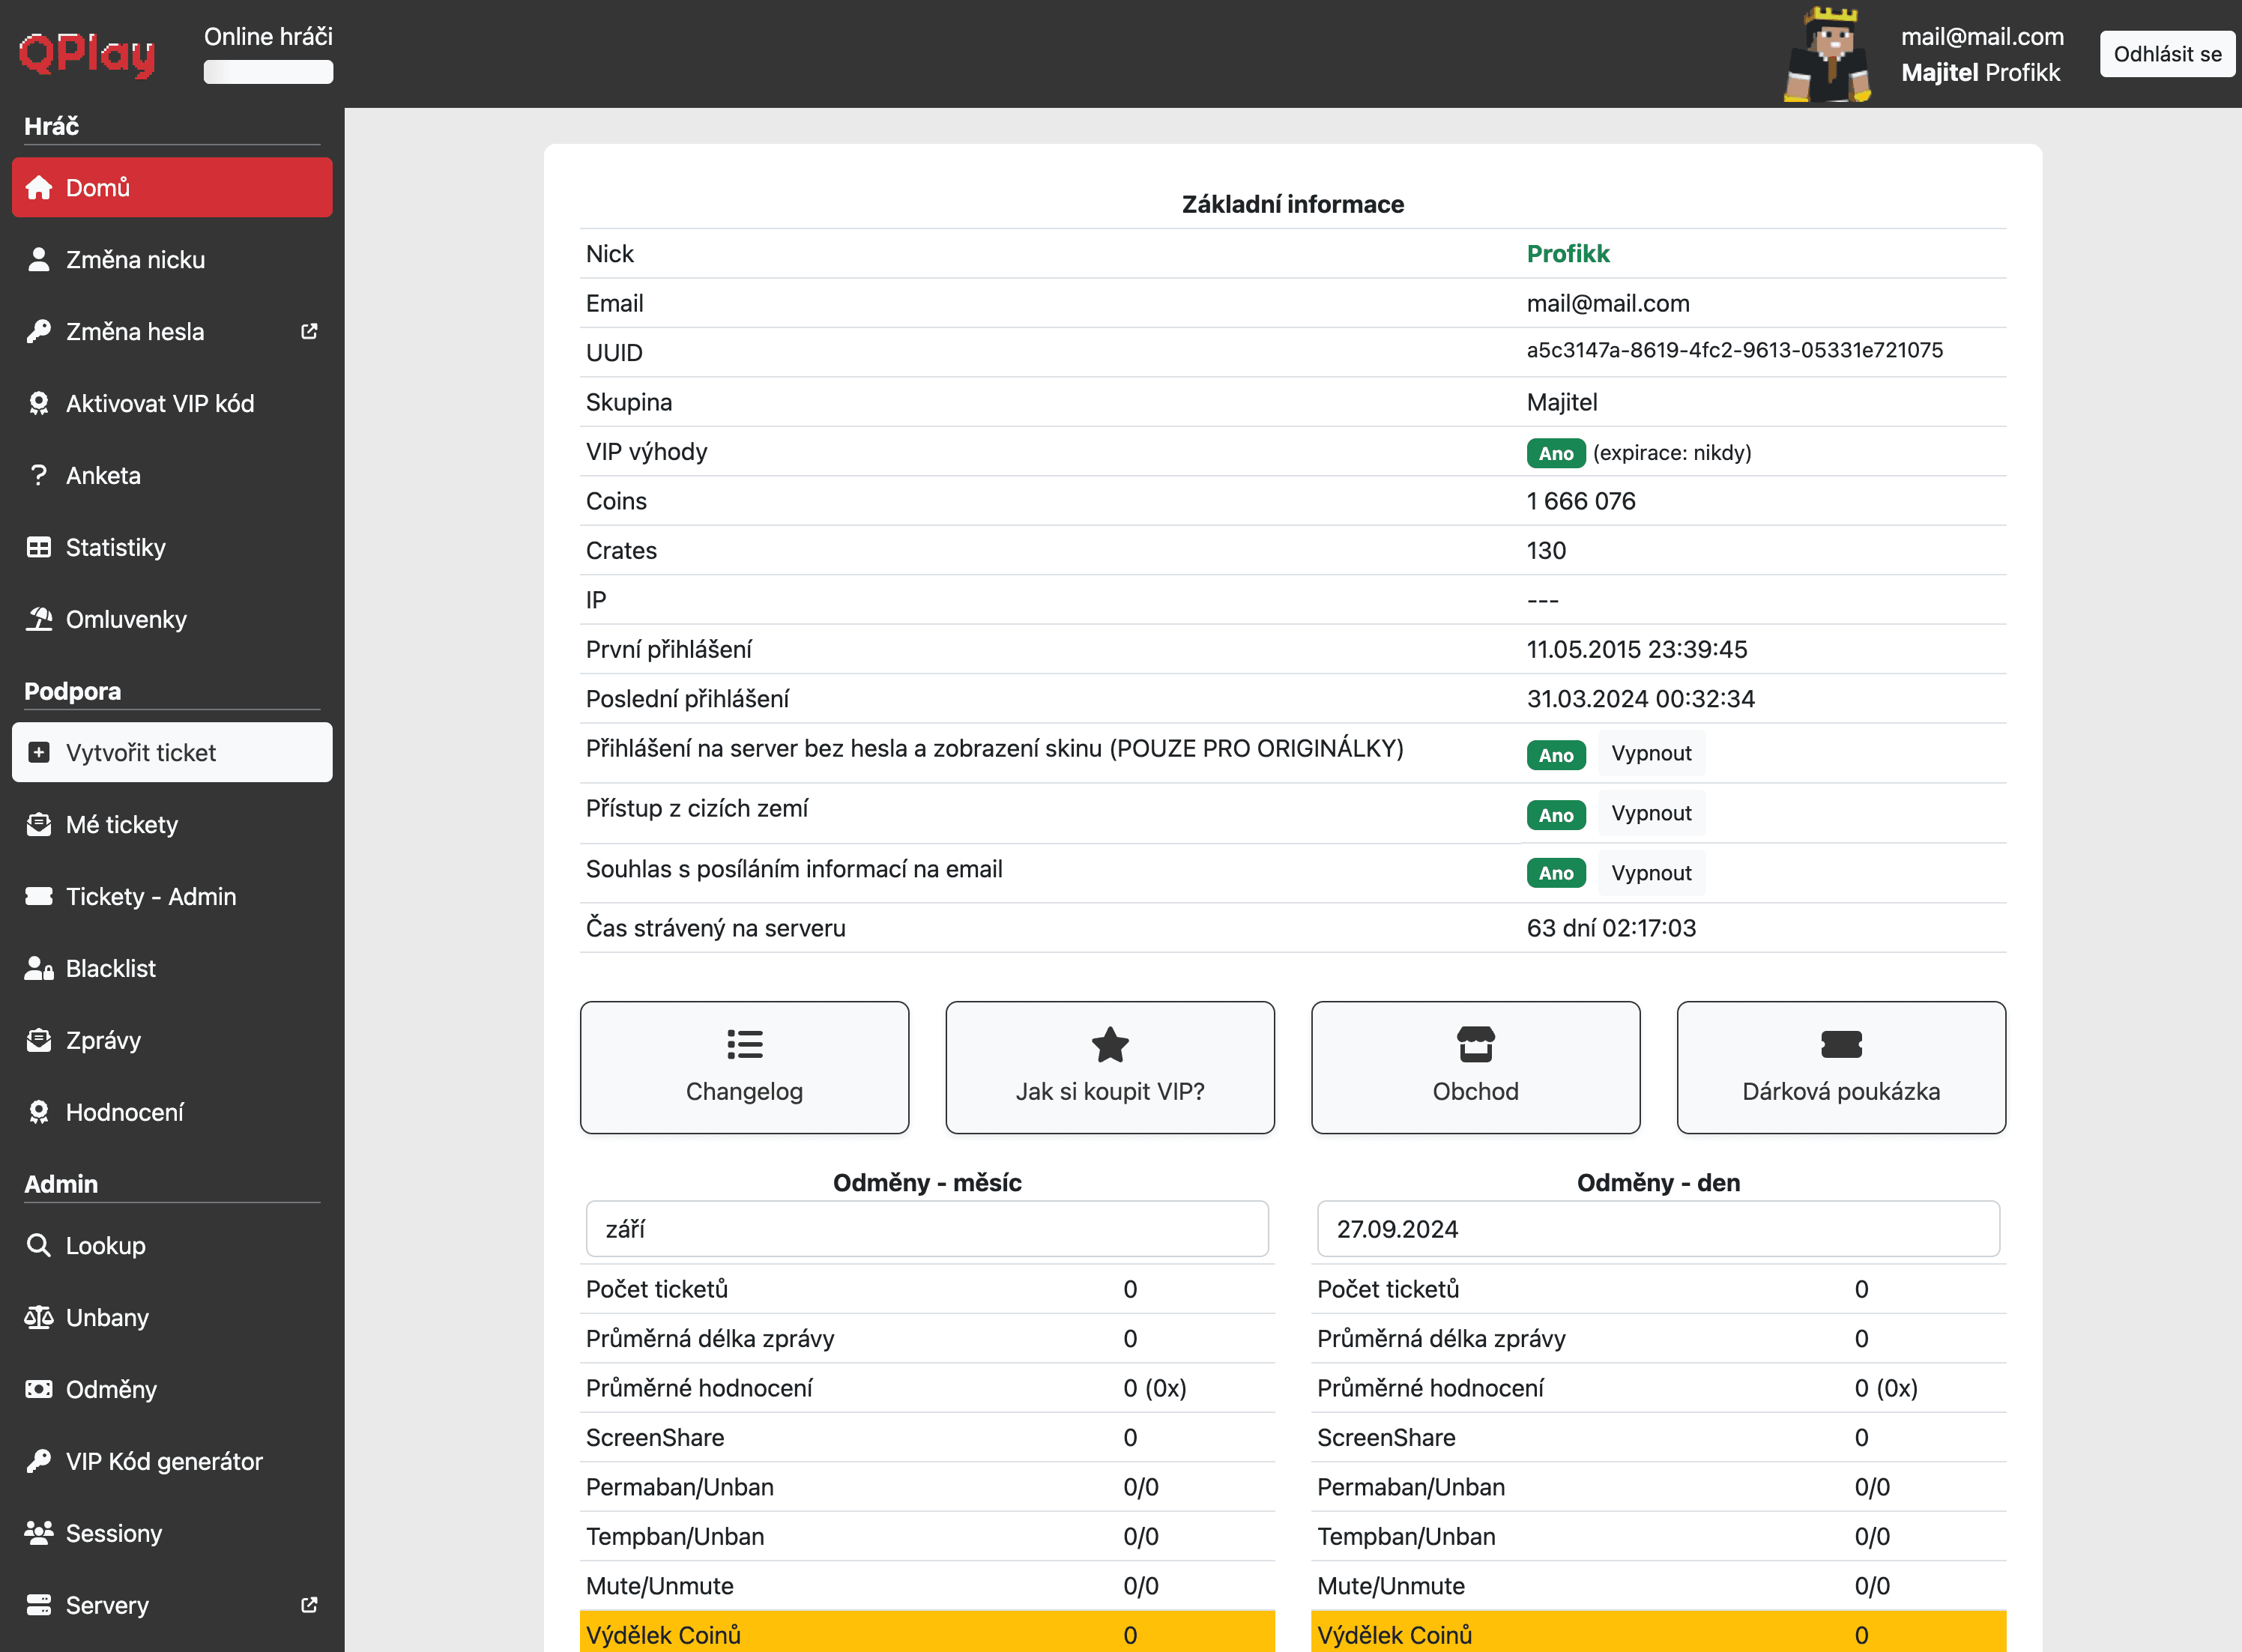Click the Dárková poukázka ticket icon
The width and height of the screenshot is (2242, 1652).
tap(1840, 1044)
